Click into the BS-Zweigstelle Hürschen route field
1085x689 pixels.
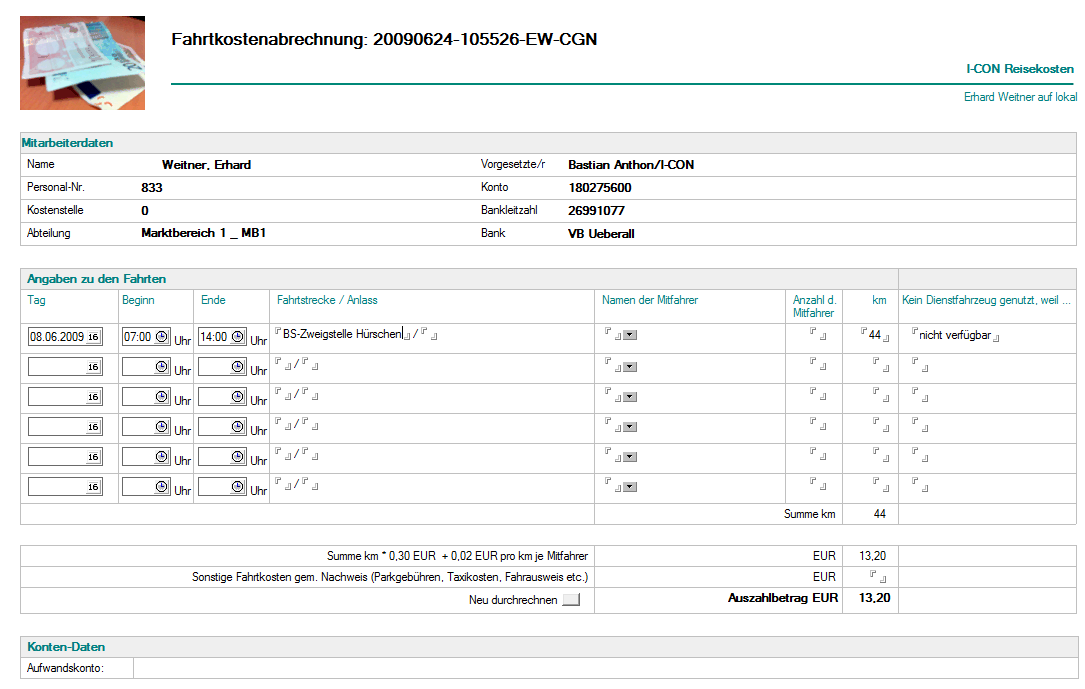pyautogui.click(x=343, y=334)
